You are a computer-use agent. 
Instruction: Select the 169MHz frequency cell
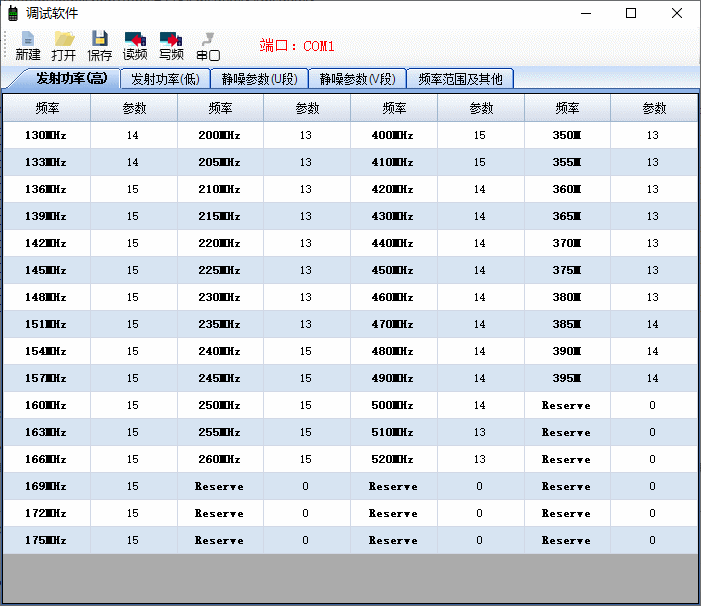click(47, 486)
